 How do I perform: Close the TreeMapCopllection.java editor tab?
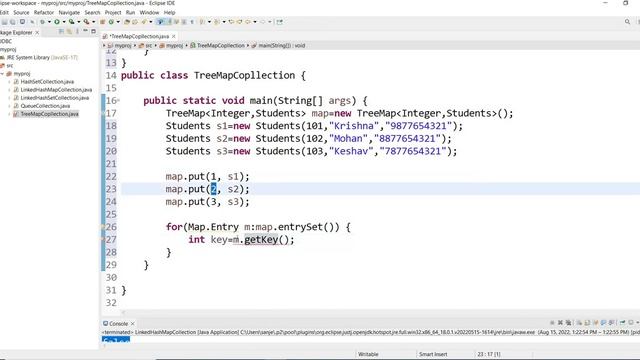point(174,36)
